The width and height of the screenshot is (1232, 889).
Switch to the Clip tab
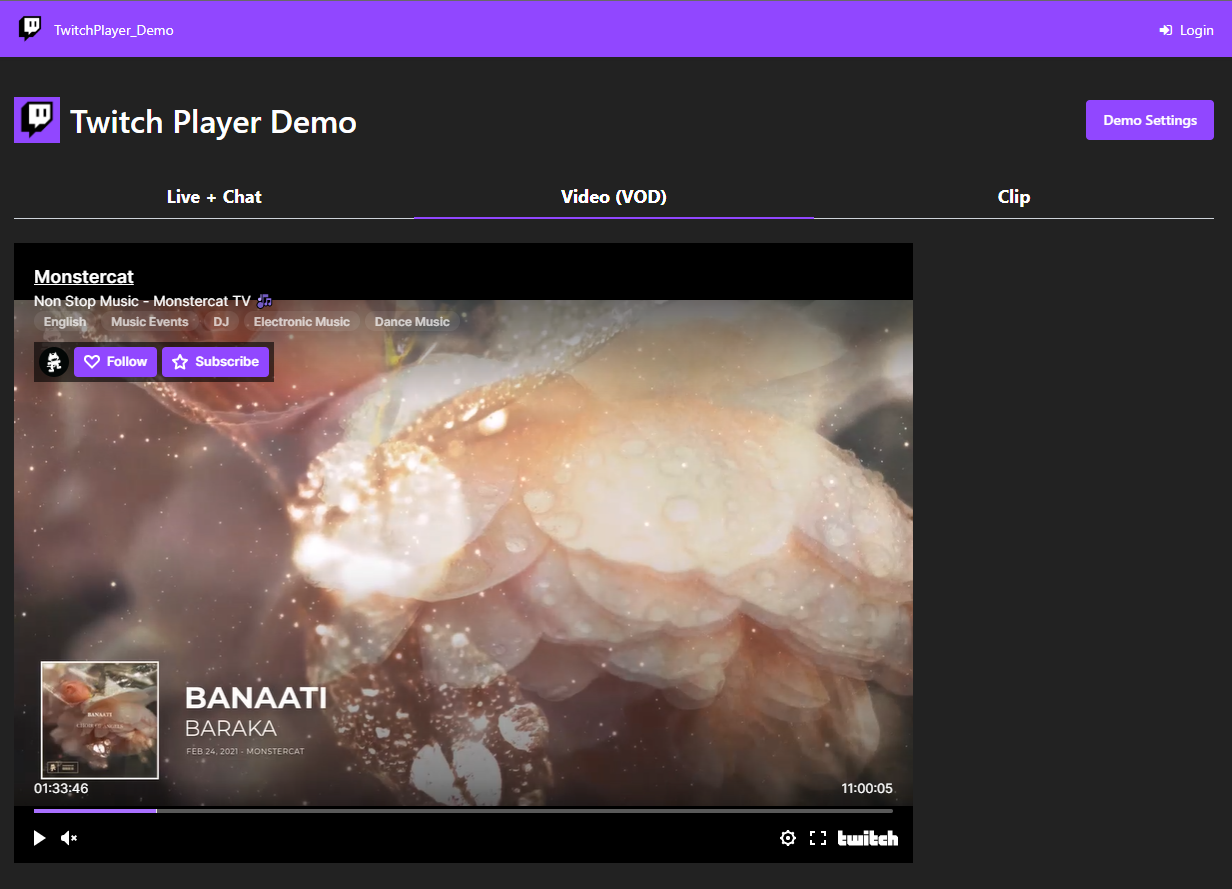click(1014, 197)
